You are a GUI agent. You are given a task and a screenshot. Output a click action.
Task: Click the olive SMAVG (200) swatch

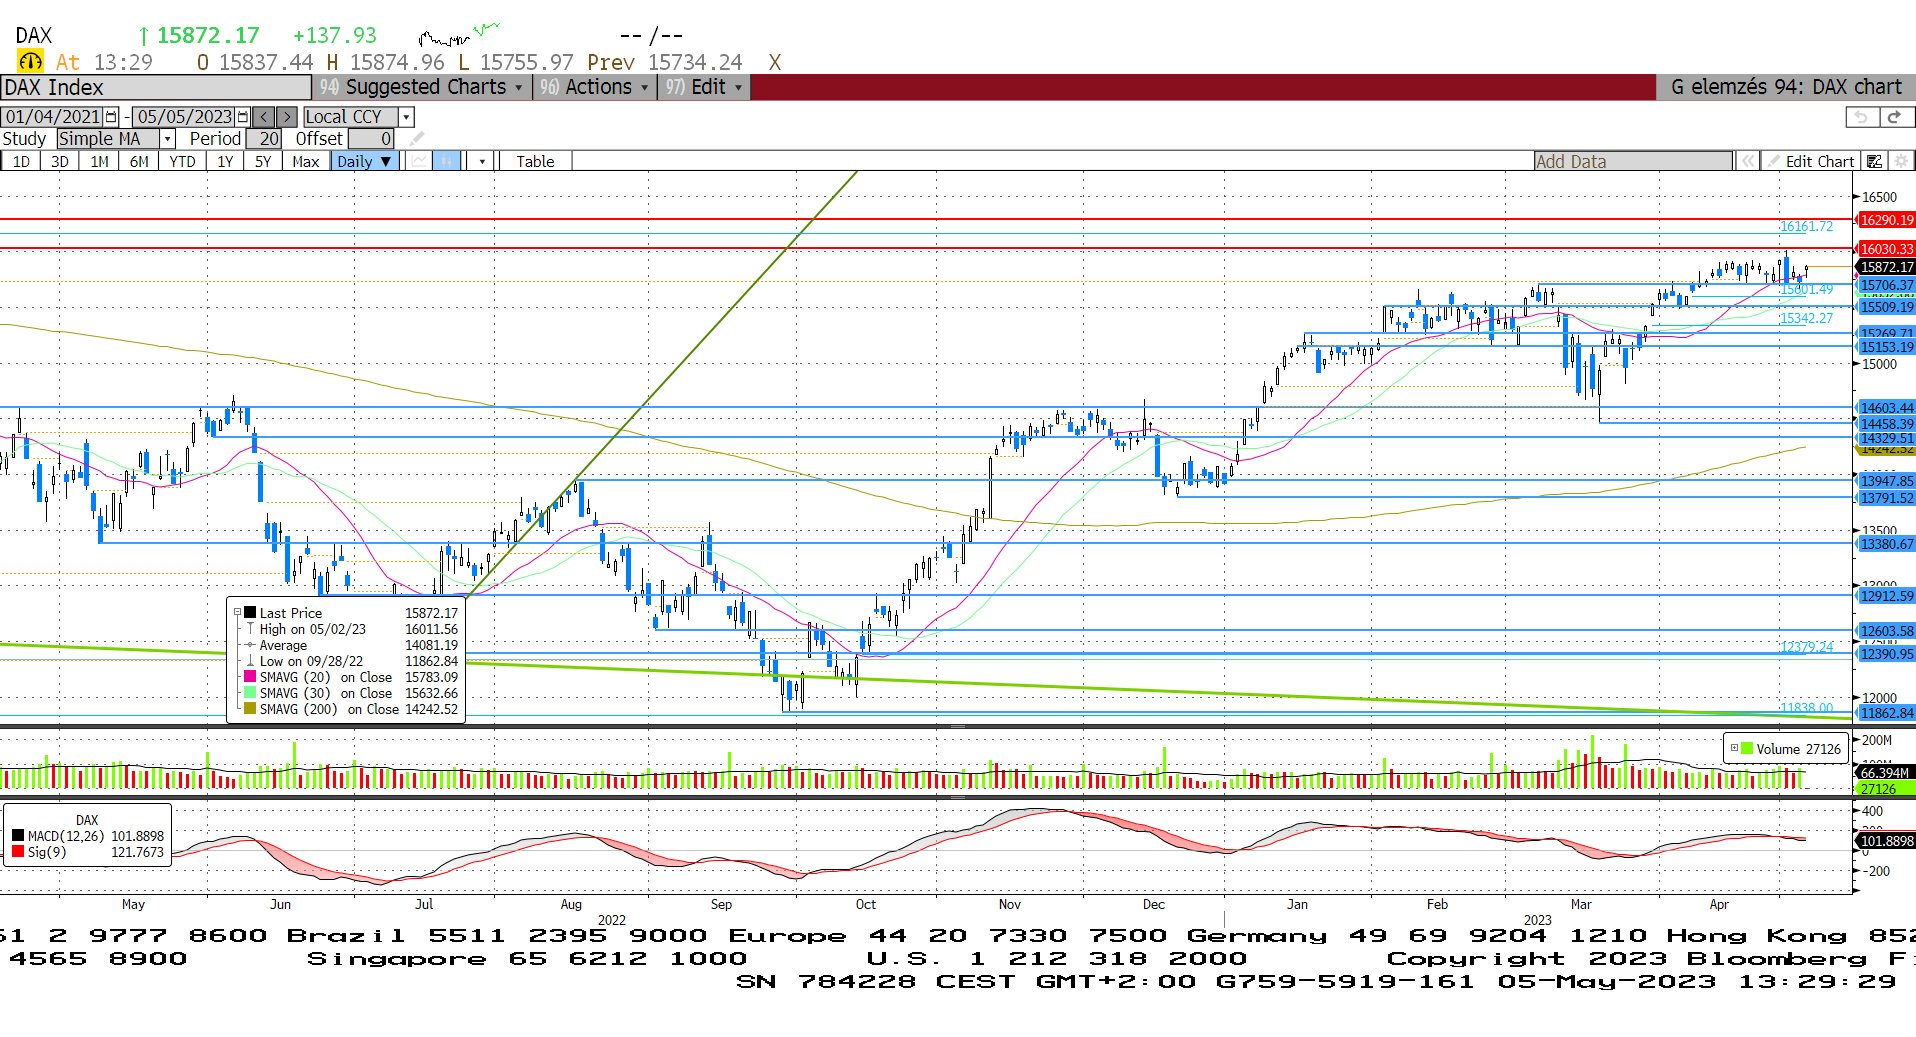[250, 709]
